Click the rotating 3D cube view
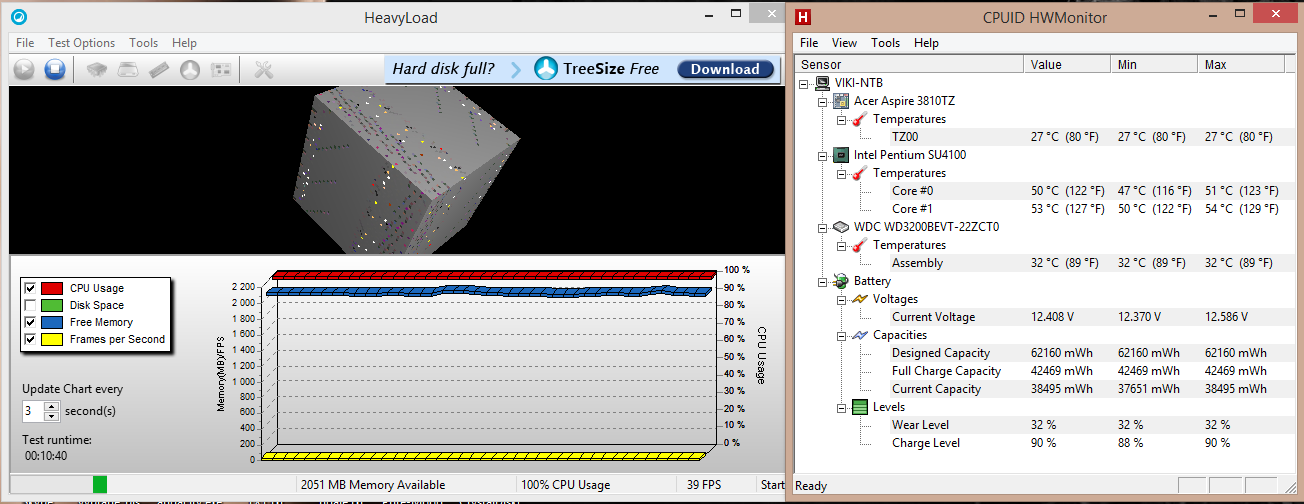 point(397,170)
